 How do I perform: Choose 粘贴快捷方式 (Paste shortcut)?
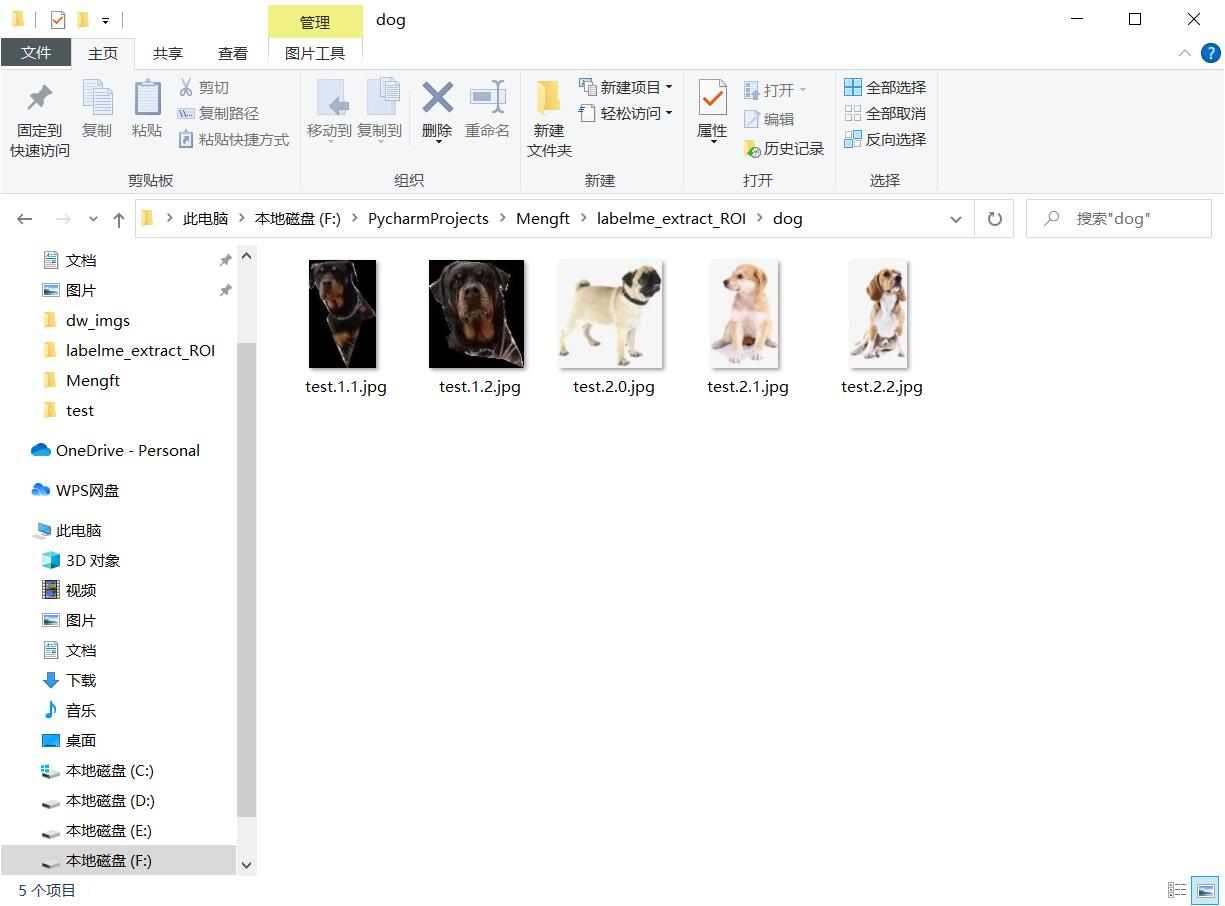click(233, 140)
